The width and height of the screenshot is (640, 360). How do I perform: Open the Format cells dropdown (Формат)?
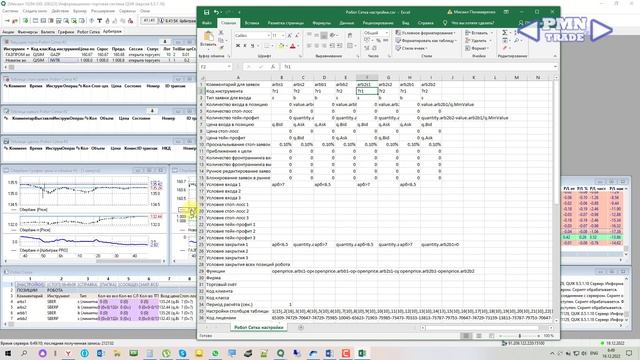(477, 48)
